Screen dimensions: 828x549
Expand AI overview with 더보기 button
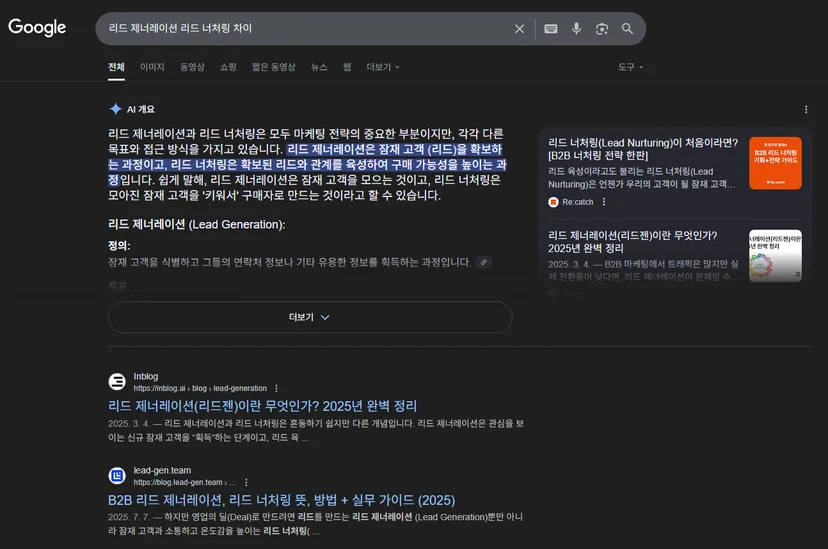pos(310,317)
